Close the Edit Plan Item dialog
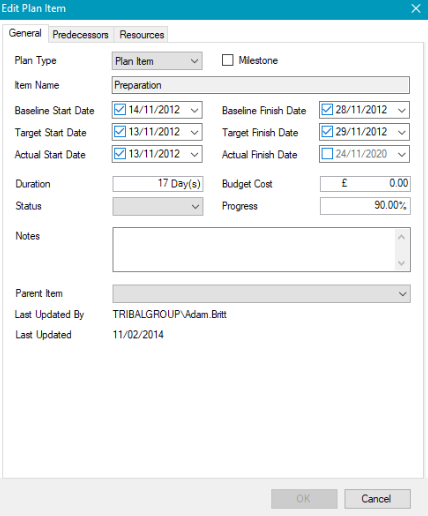The height and width of the screenshot is (516, 428). 416,8
